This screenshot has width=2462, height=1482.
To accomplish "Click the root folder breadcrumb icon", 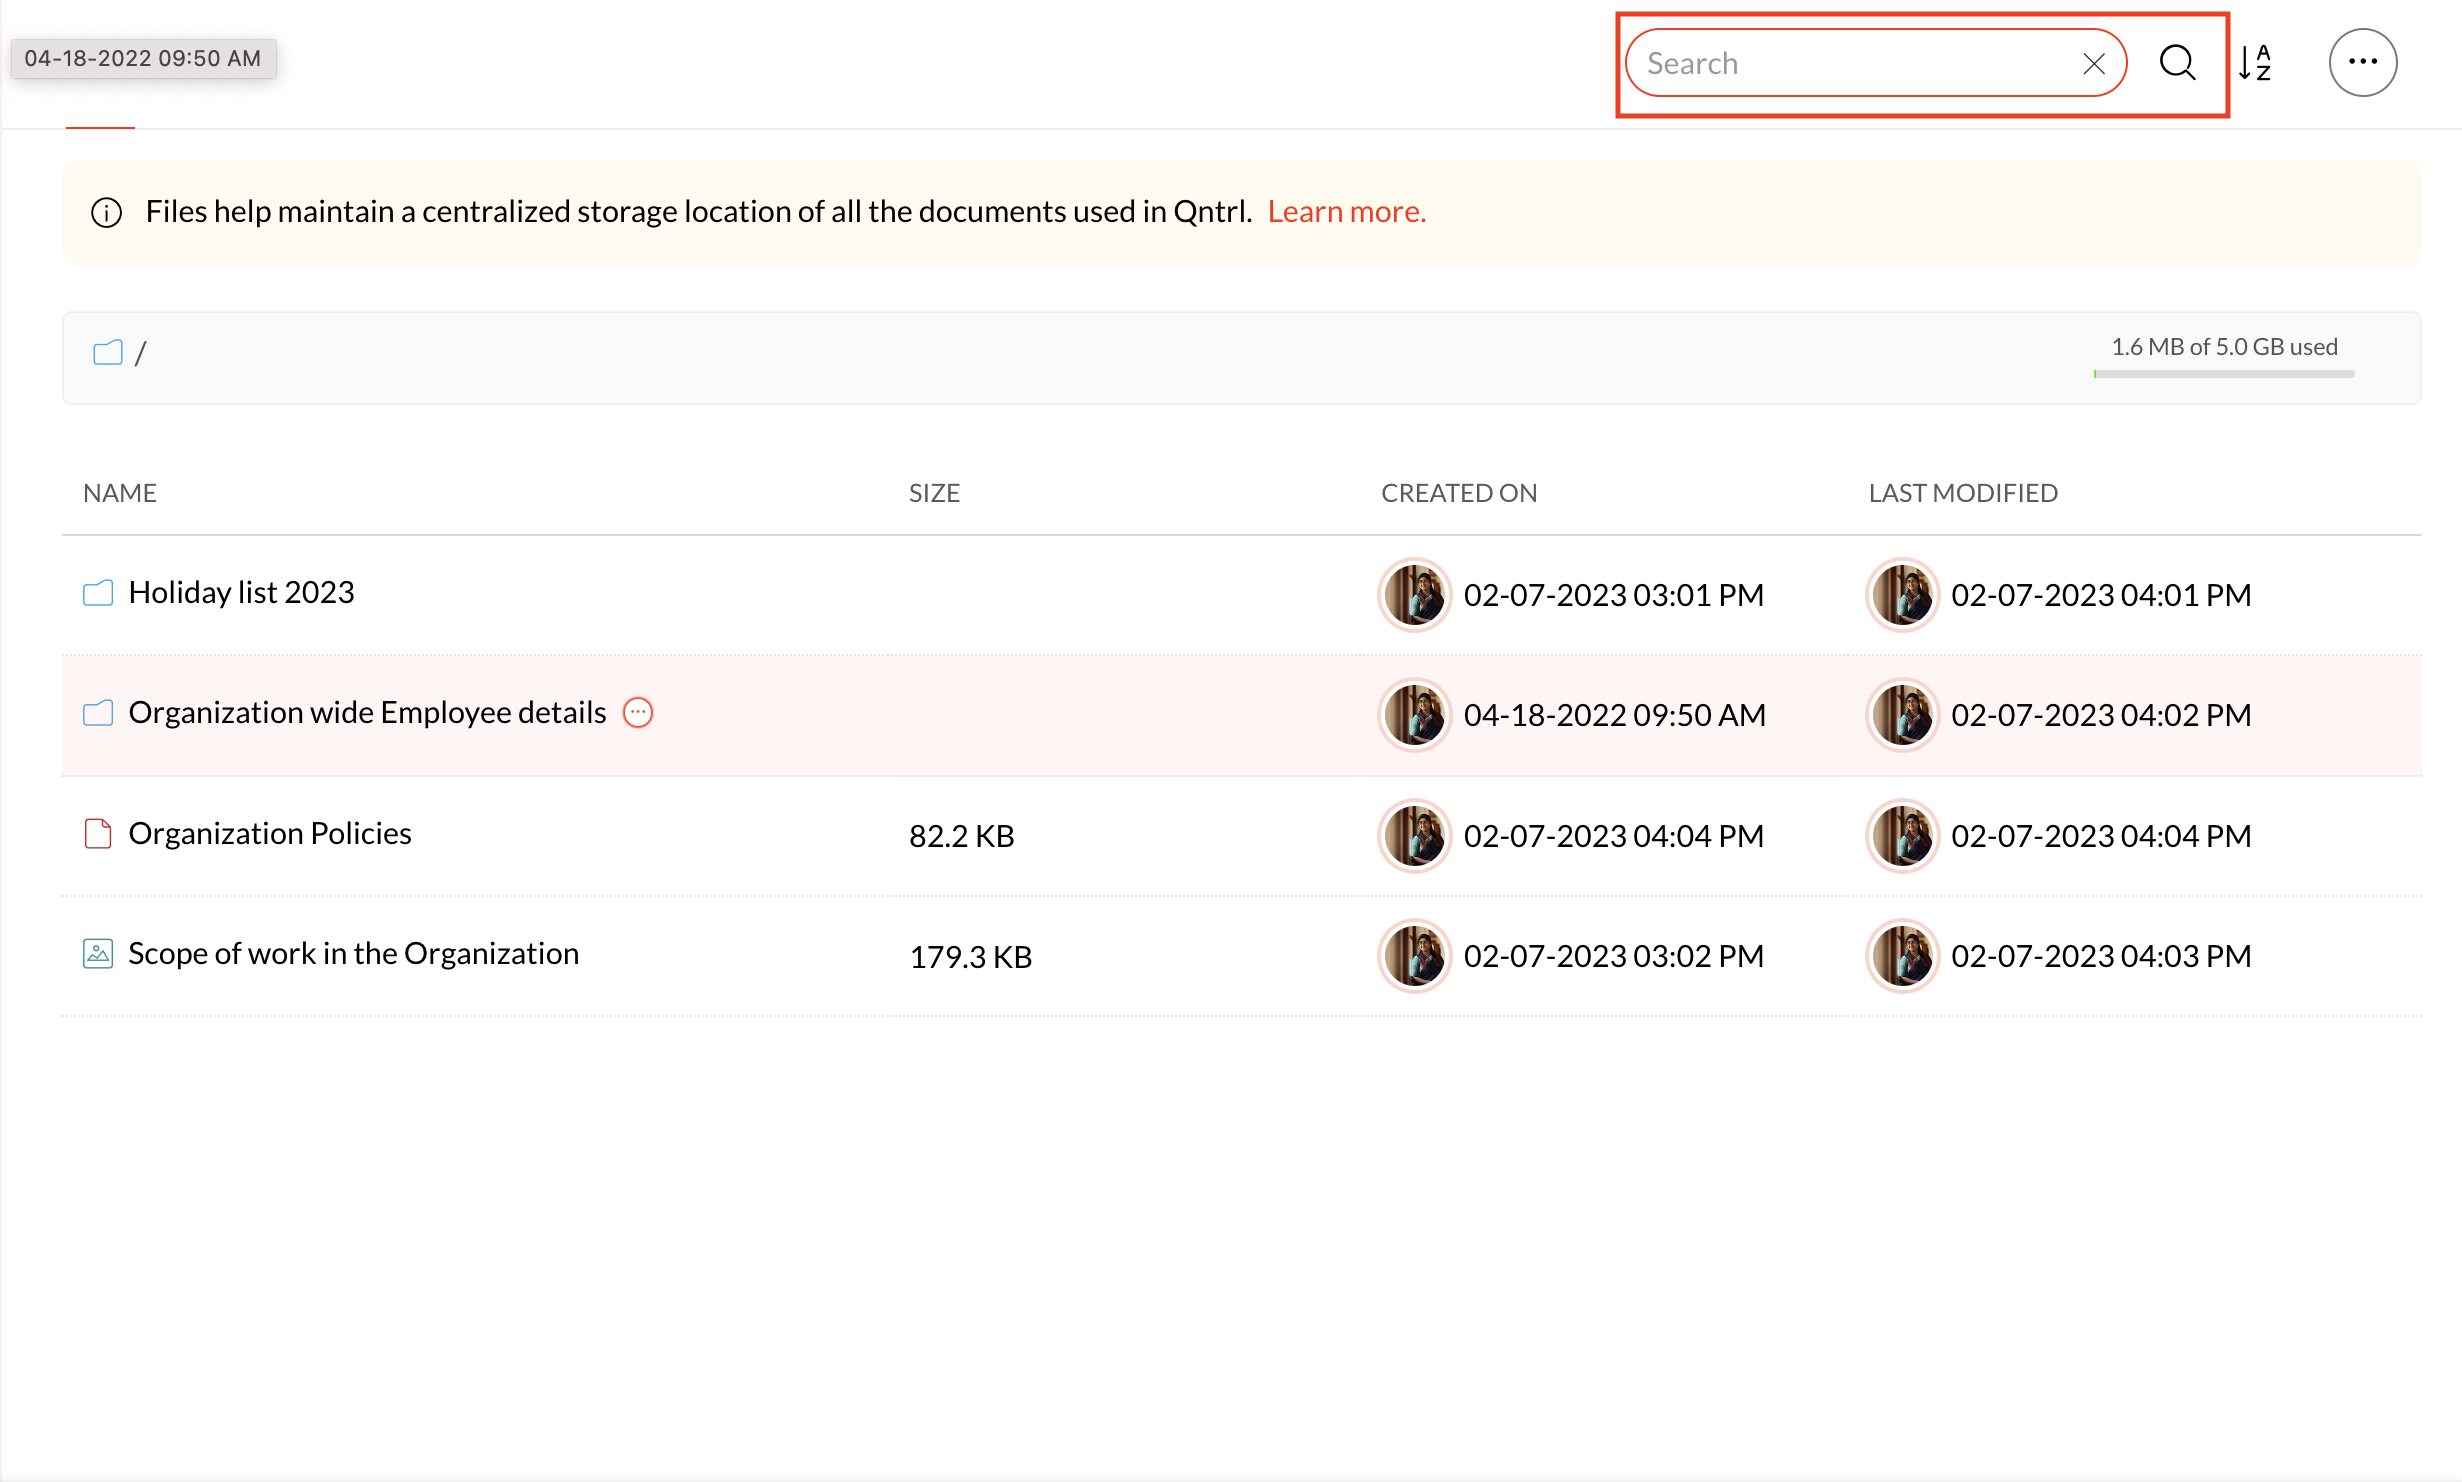I will [x=108, y=353].
